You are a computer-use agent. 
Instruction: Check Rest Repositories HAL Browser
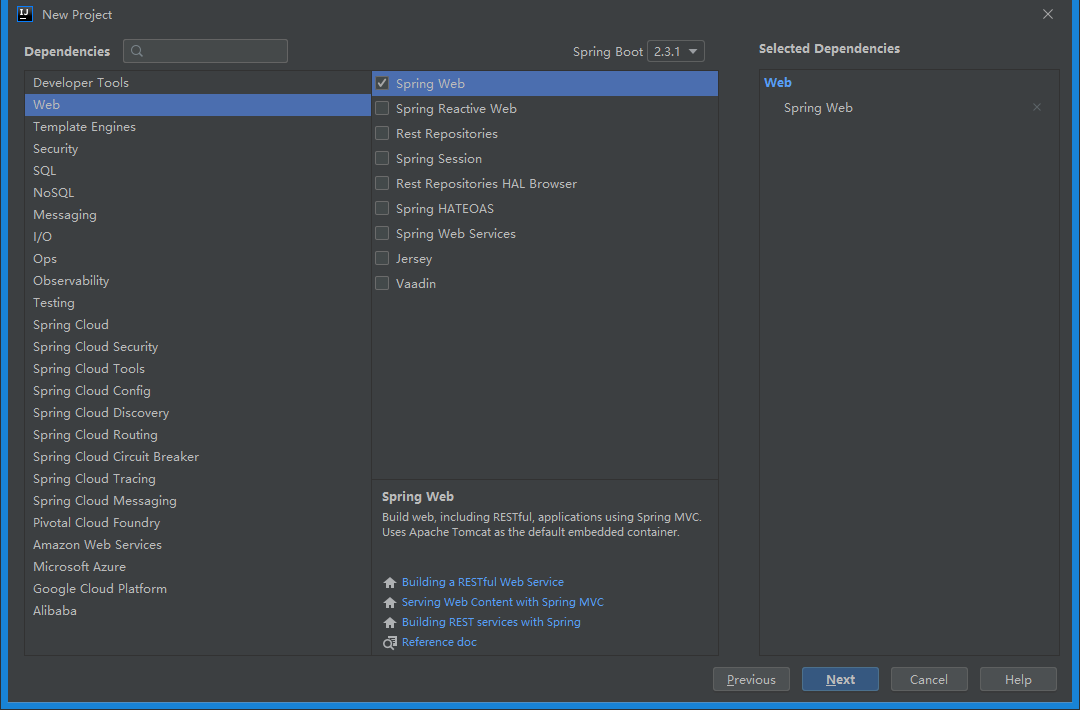click(382, 183)
